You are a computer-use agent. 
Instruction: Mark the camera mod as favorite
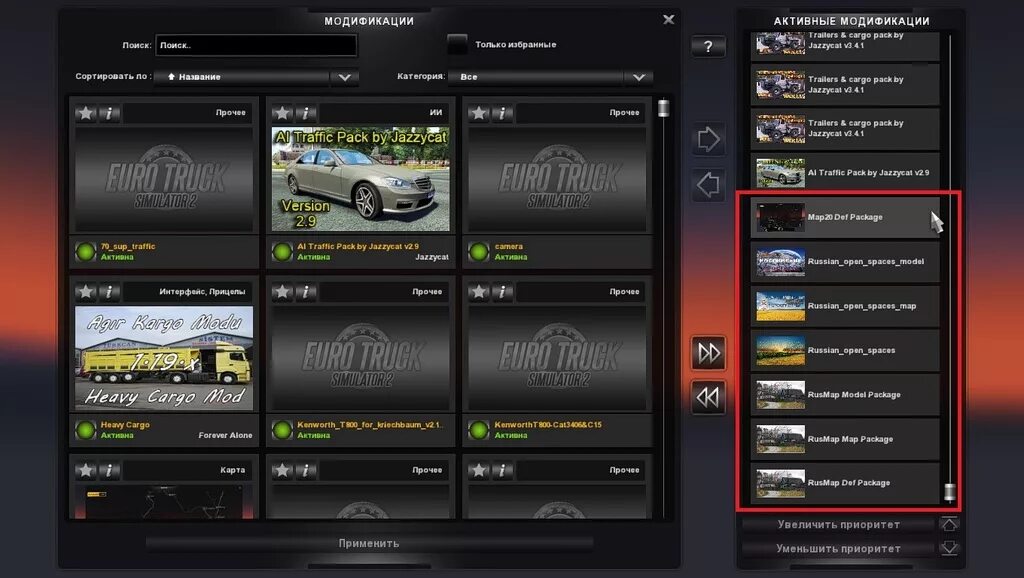coord(479,113)
